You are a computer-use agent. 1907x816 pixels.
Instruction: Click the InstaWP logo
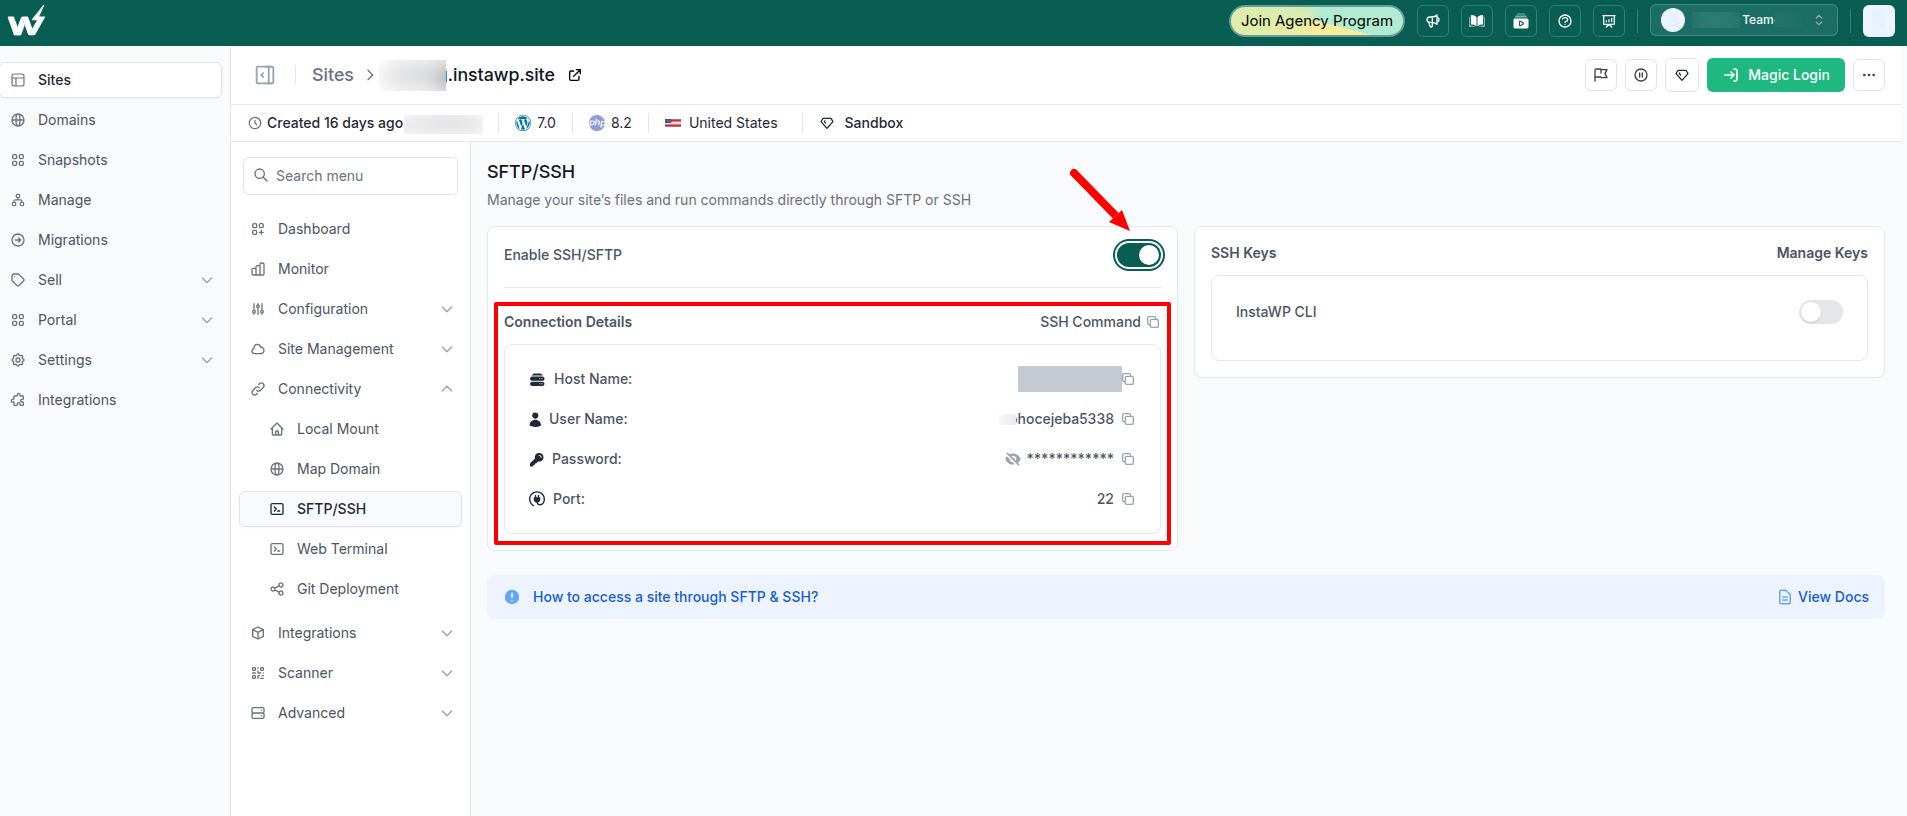26,21
